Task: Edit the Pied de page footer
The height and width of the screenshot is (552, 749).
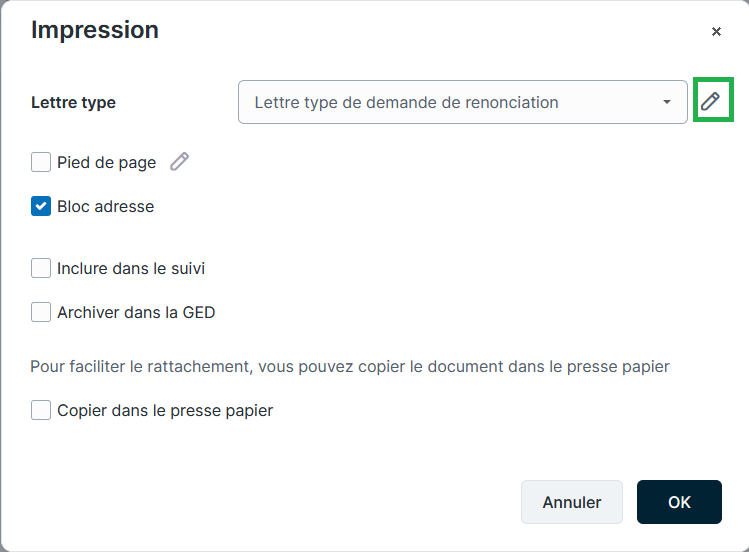Action: 180,162
